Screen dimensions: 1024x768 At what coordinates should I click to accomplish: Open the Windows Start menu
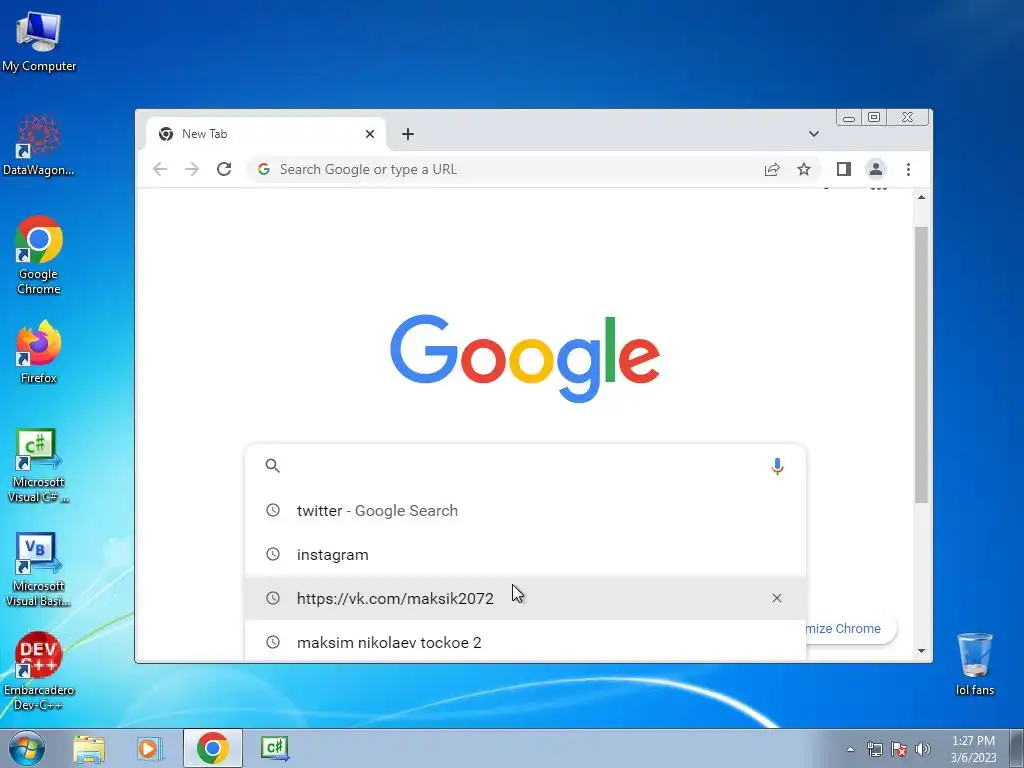click(27, 748)
